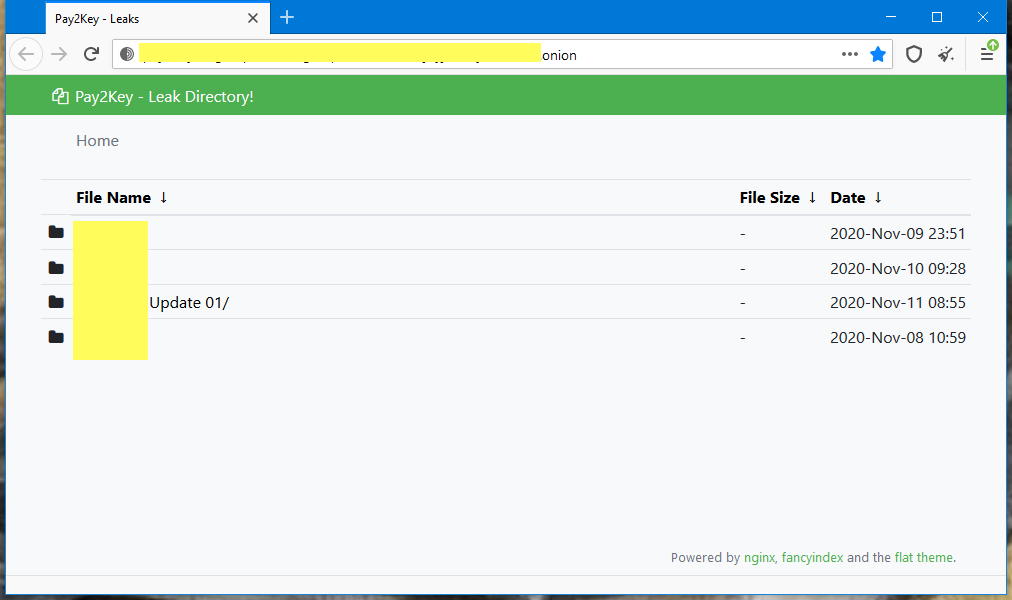Close the browser window

click(983, 17)
